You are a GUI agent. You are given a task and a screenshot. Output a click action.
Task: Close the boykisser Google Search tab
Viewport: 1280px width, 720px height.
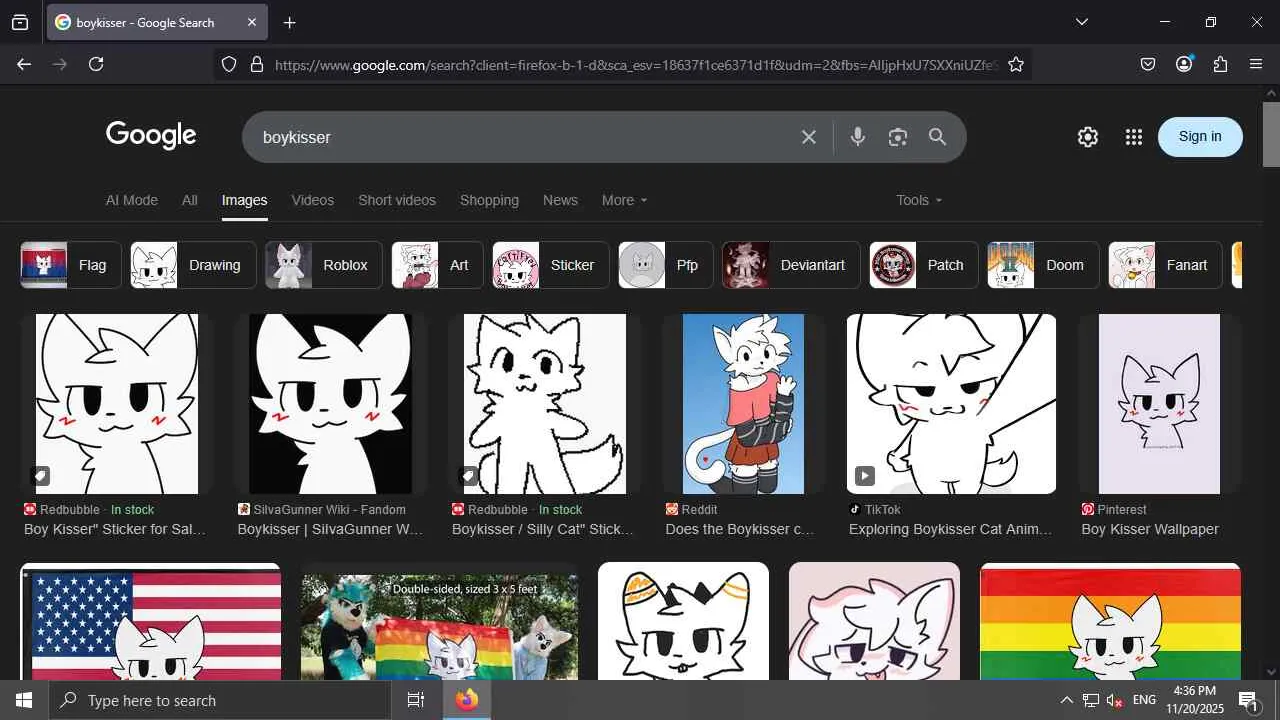point(251,22)
